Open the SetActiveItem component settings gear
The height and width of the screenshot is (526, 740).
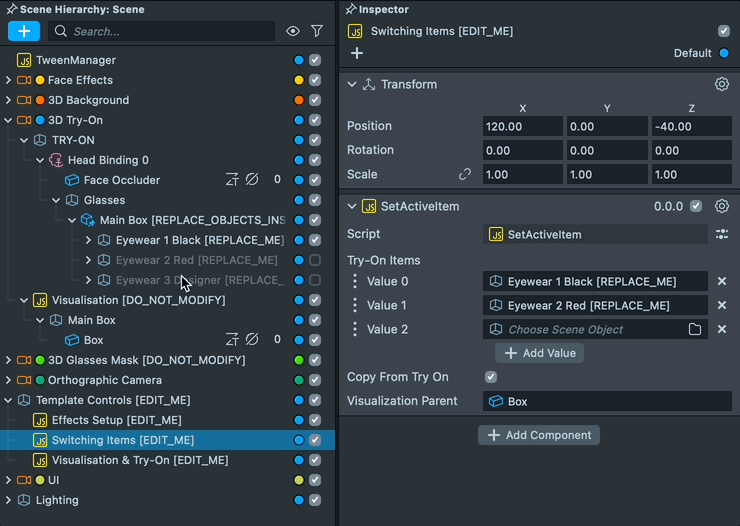tap(721, 207)
